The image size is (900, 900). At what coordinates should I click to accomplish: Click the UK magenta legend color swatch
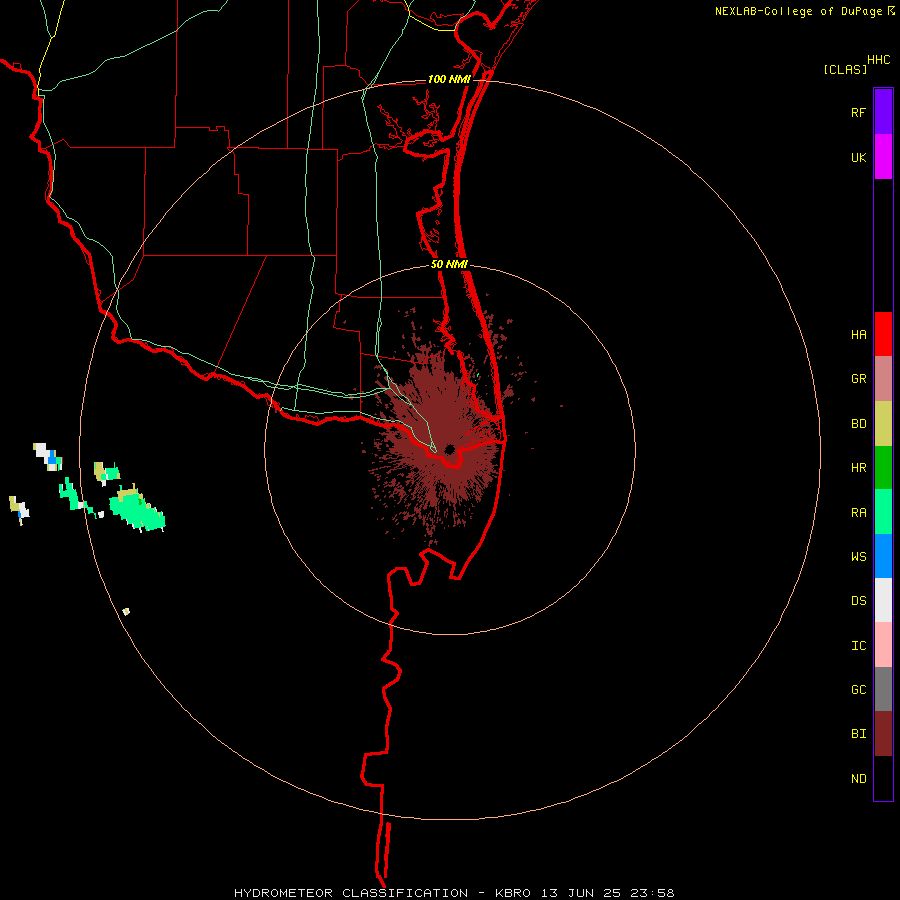click(x=883, y=157)
